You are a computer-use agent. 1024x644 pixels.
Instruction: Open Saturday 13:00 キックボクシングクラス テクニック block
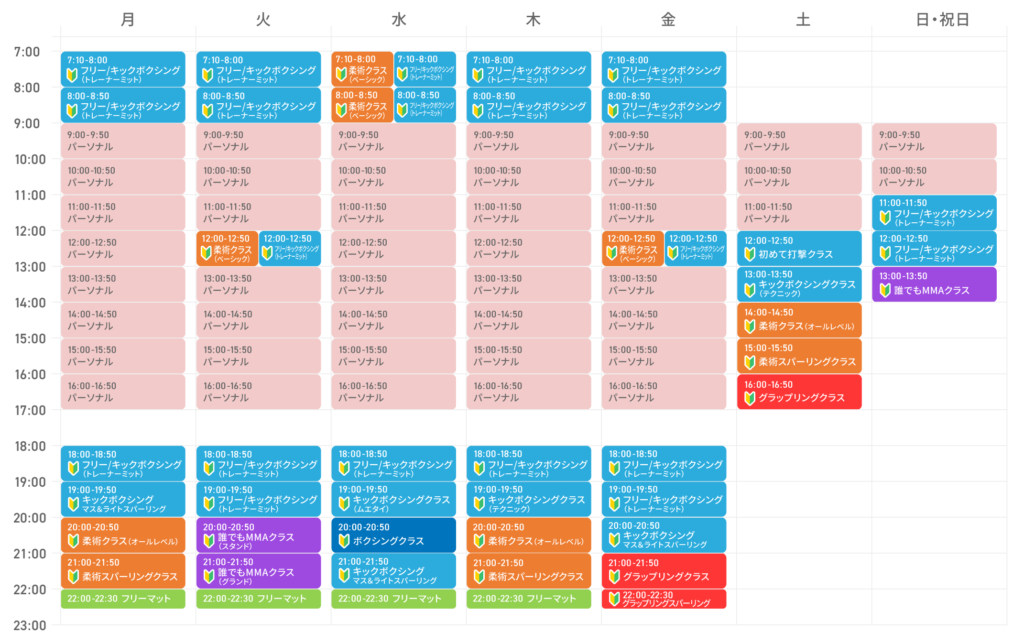point(799,284)
